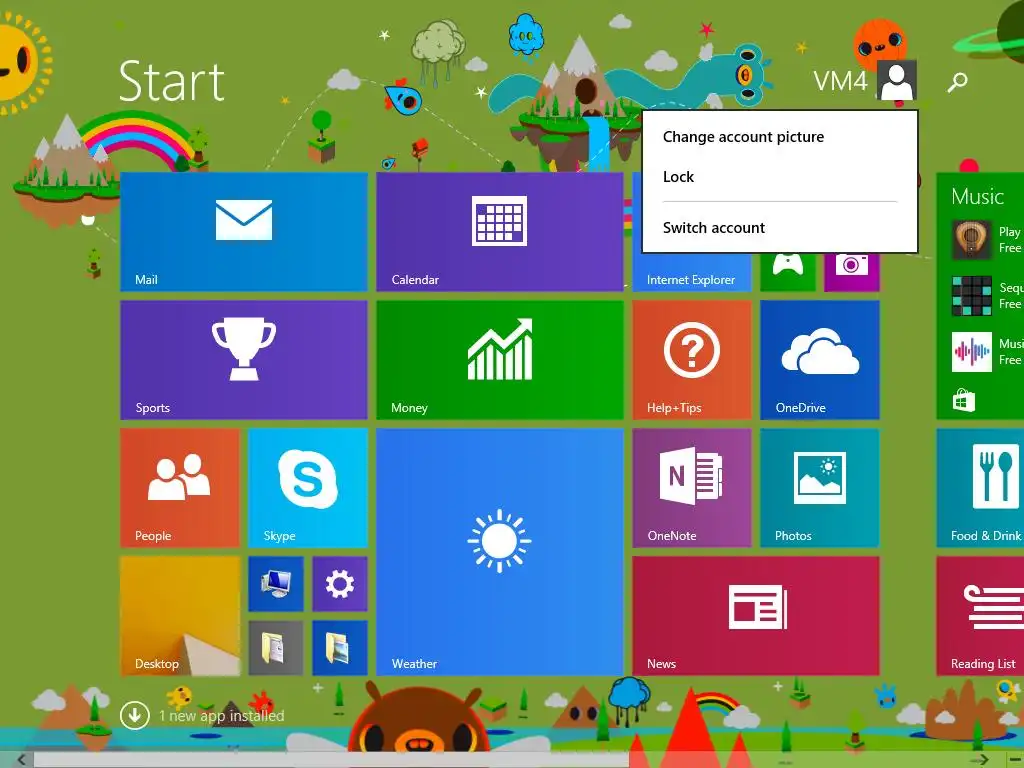Open the Camera tile
The image size is (1024, 768).
(x=852, y=272)
